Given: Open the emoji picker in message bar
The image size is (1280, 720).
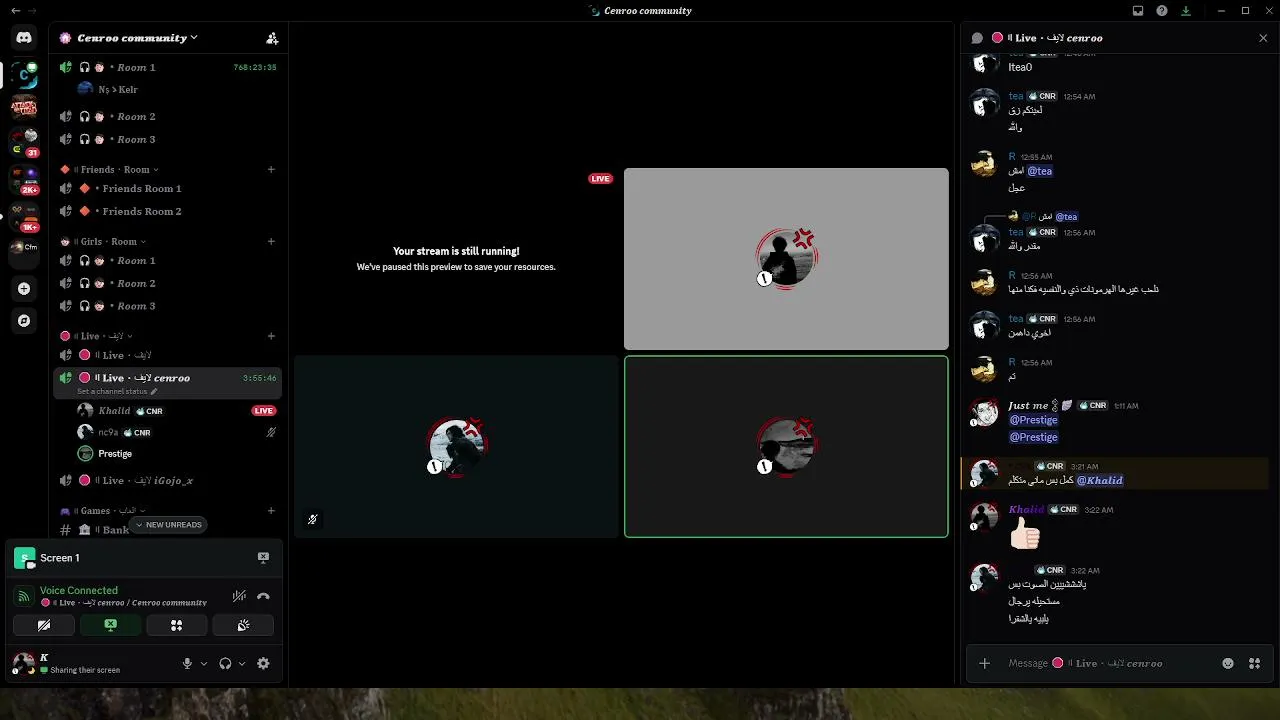Looking at the screenshot, I should point(1228,663).
